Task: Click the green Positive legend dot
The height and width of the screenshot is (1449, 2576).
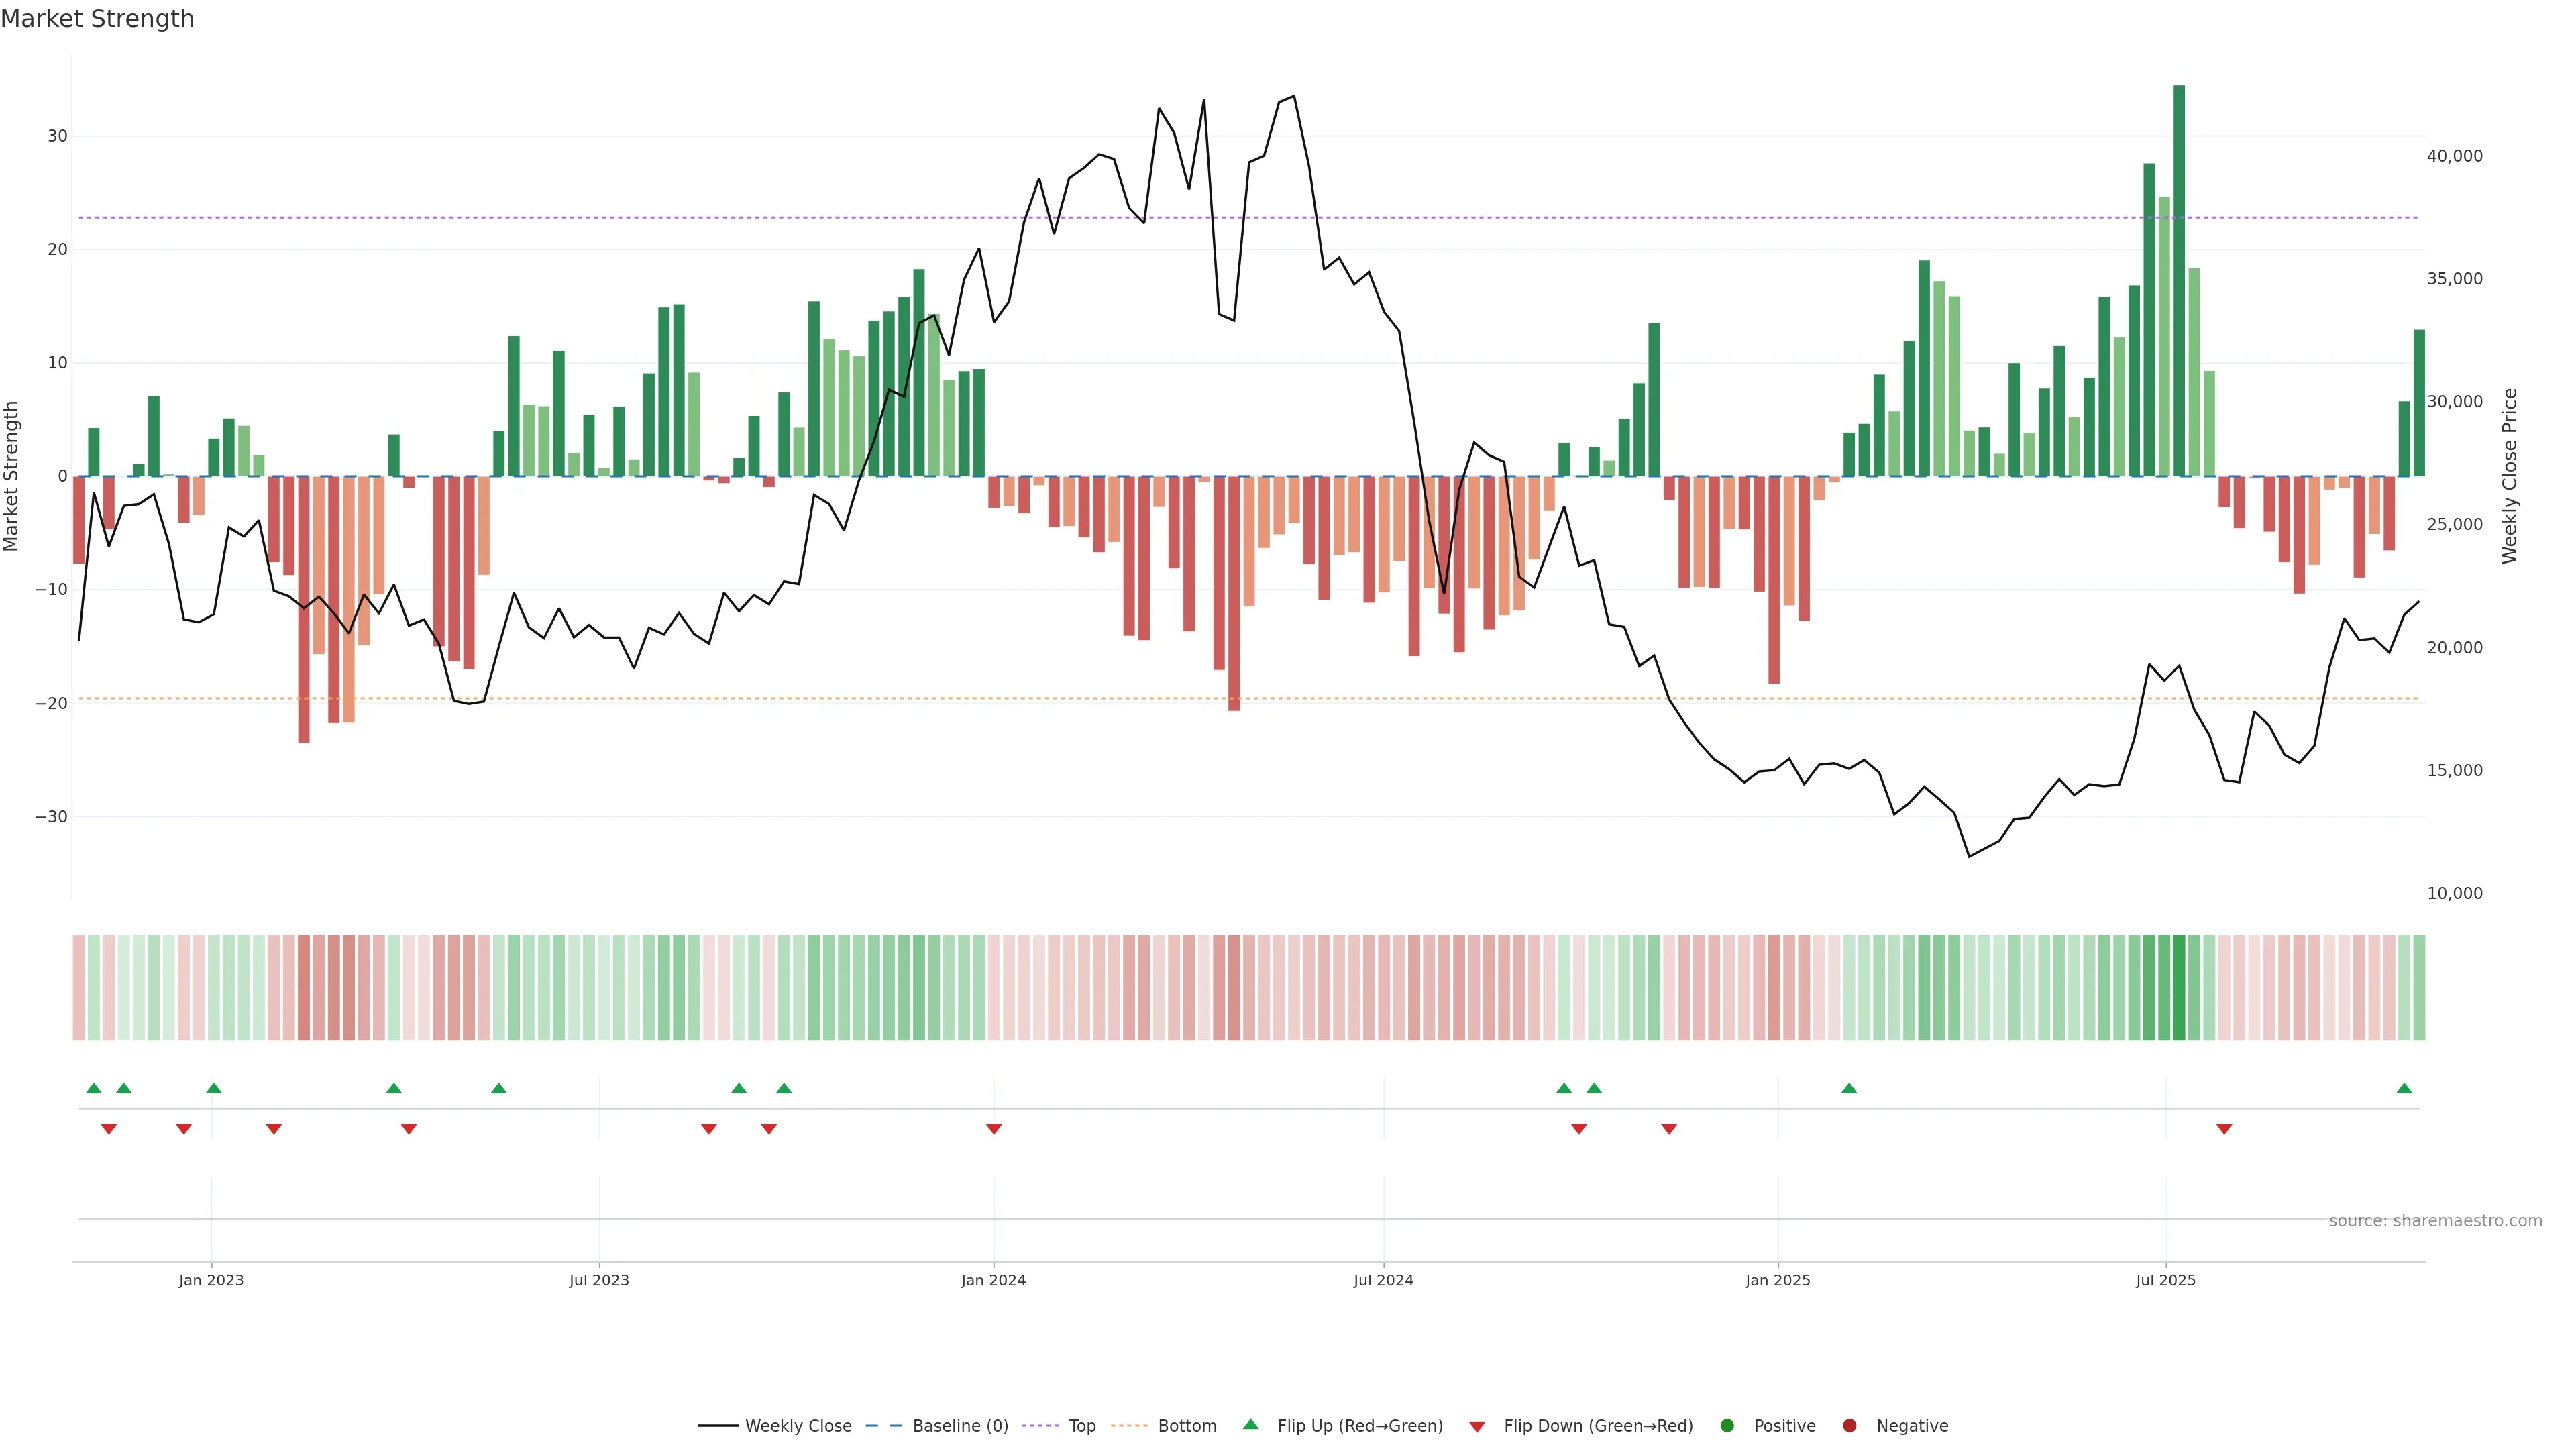Action: (x=1727, y=1426)
